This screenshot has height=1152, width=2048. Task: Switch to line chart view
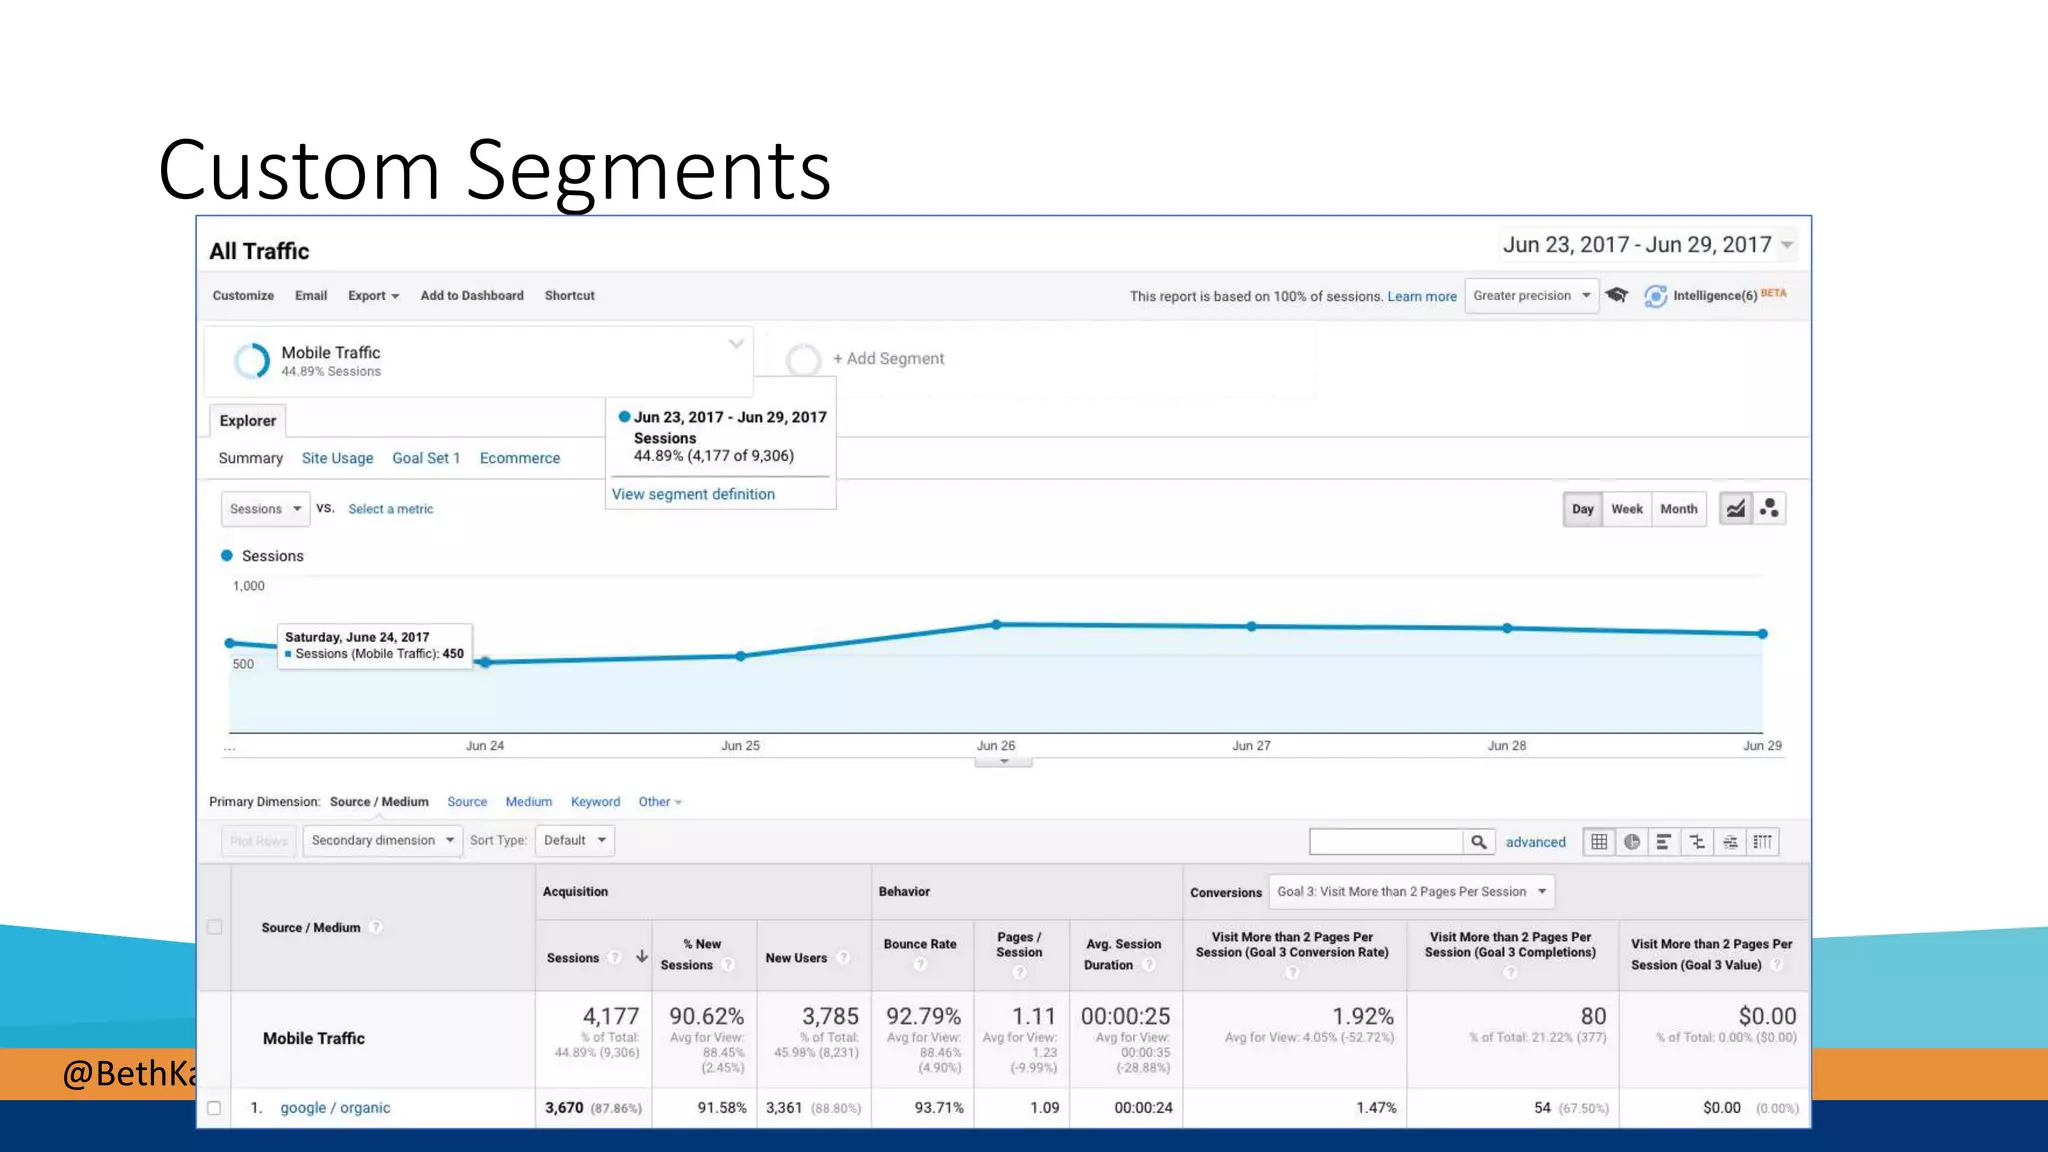click(1735, 509)
